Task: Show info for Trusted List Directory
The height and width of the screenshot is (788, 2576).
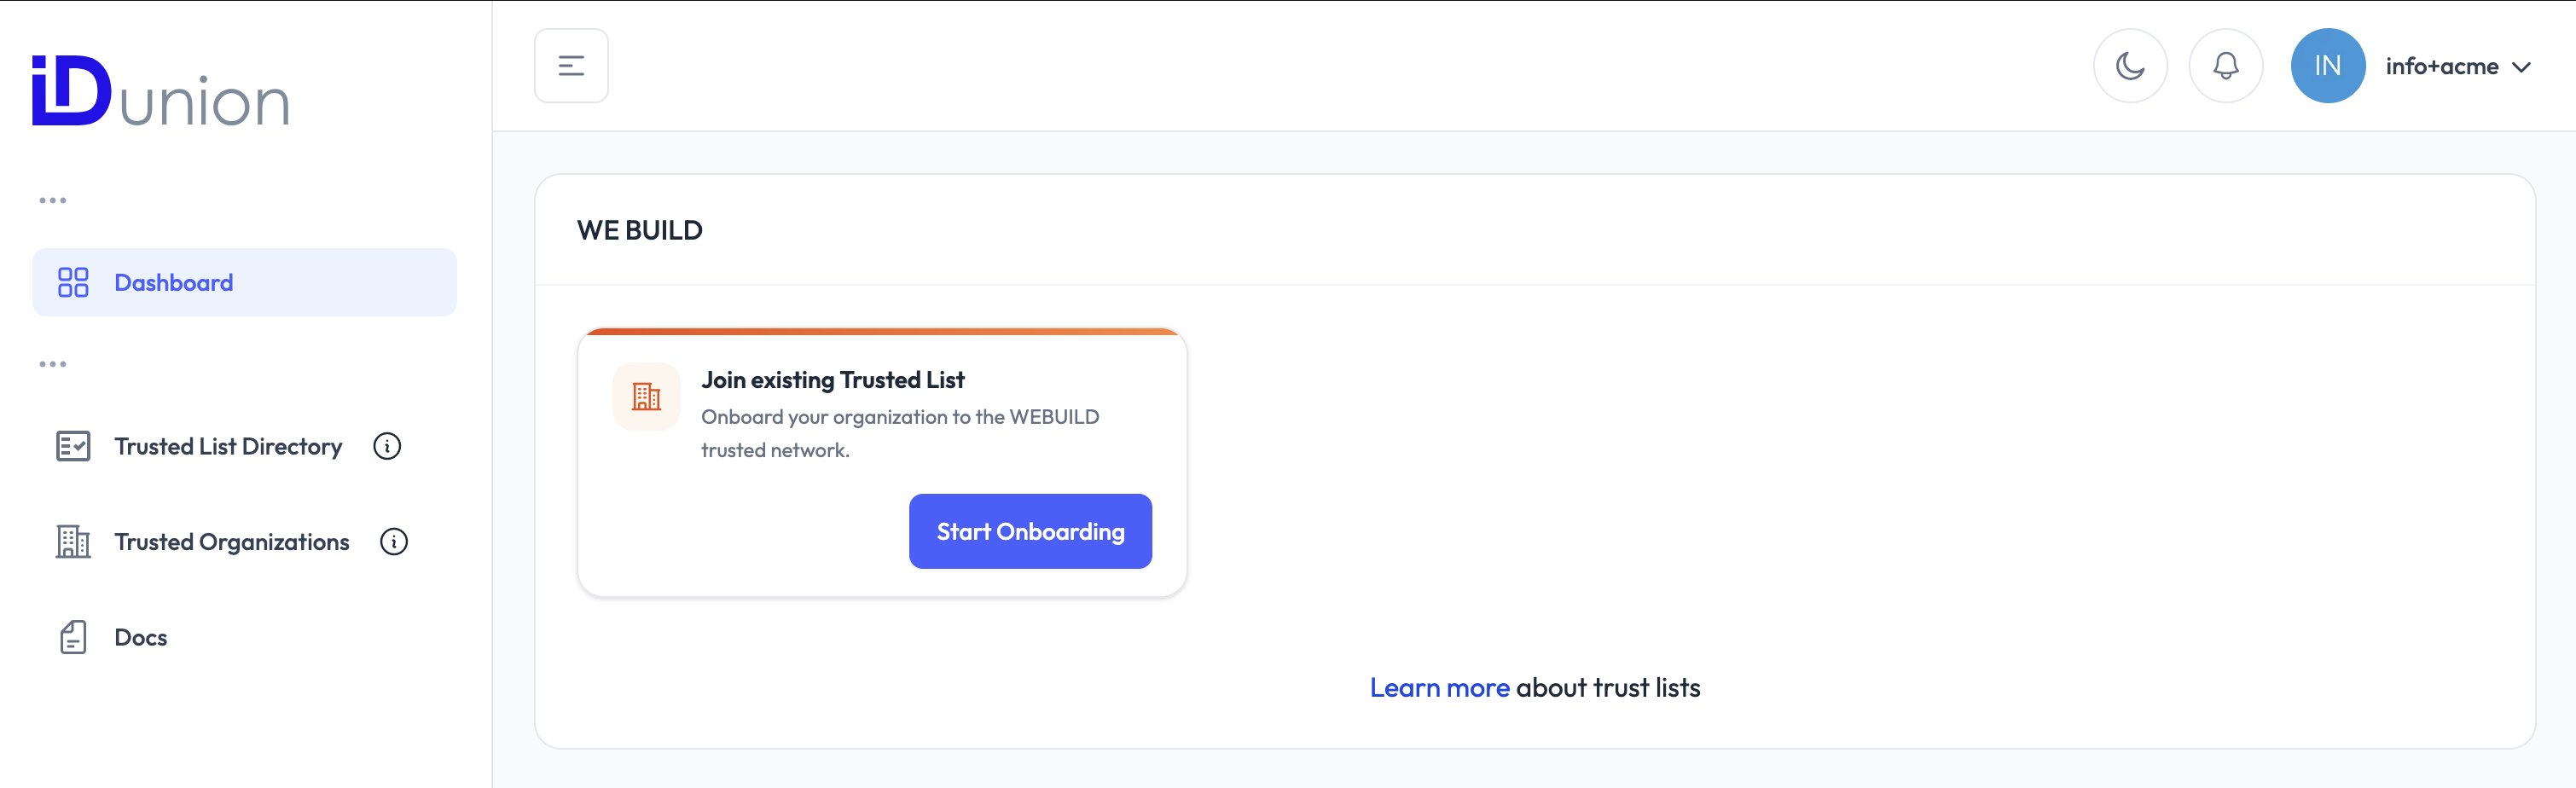Action: (x=387, y=446)
